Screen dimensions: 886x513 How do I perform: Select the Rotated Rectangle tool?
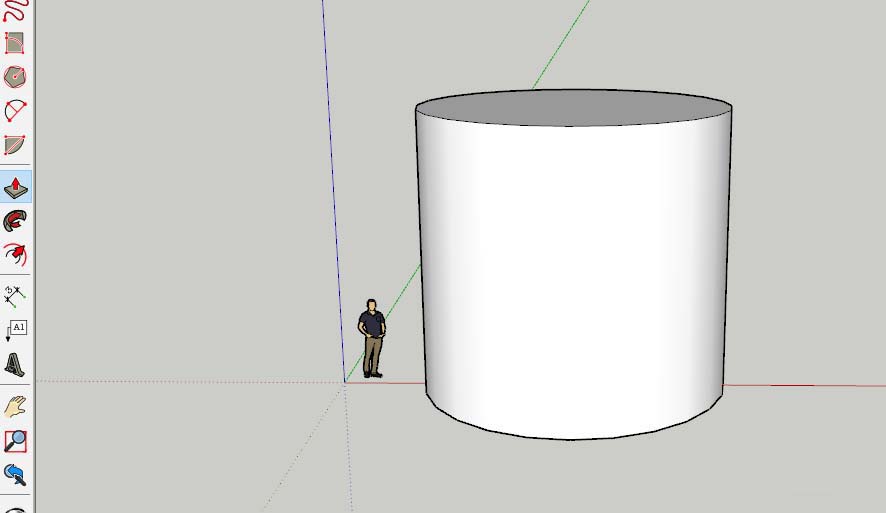click(15, 43)
